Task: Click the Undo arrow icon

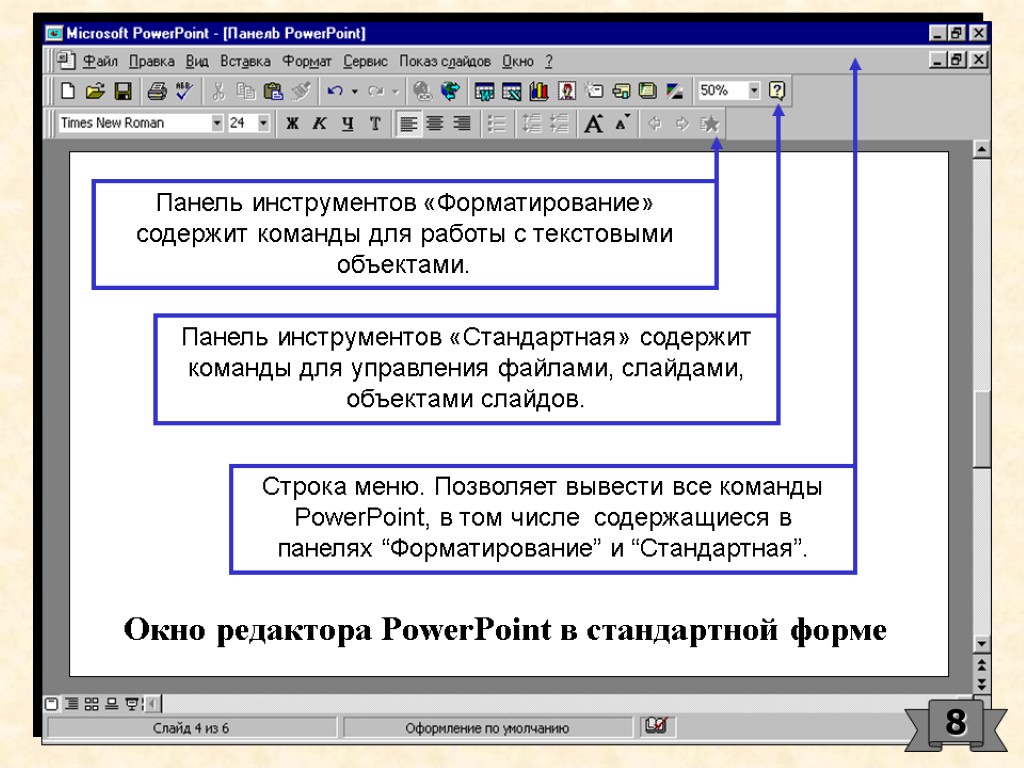Action: point(335,91)
